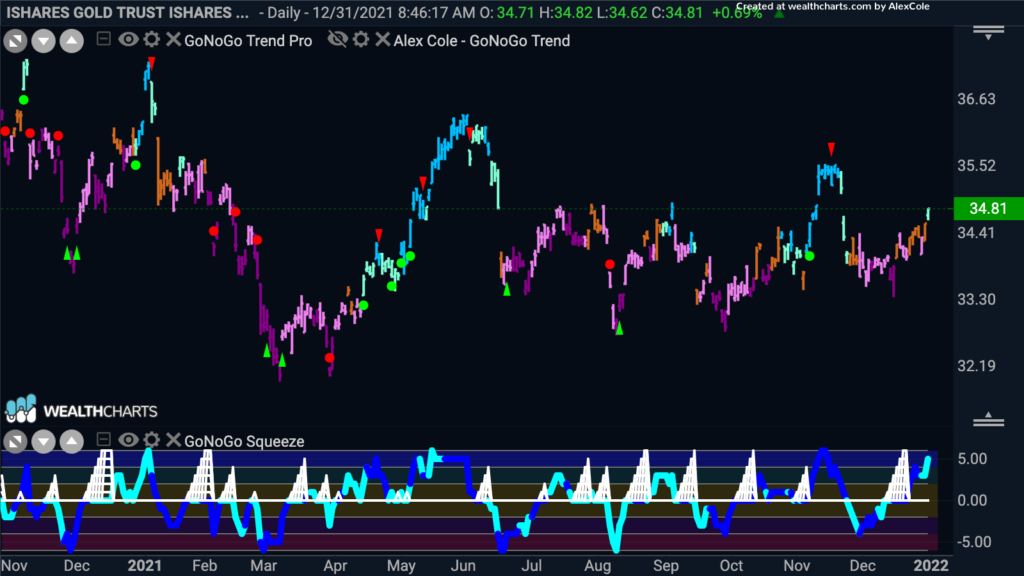Remove the GoNoGo Squeeze indicator

click(172, 440)
